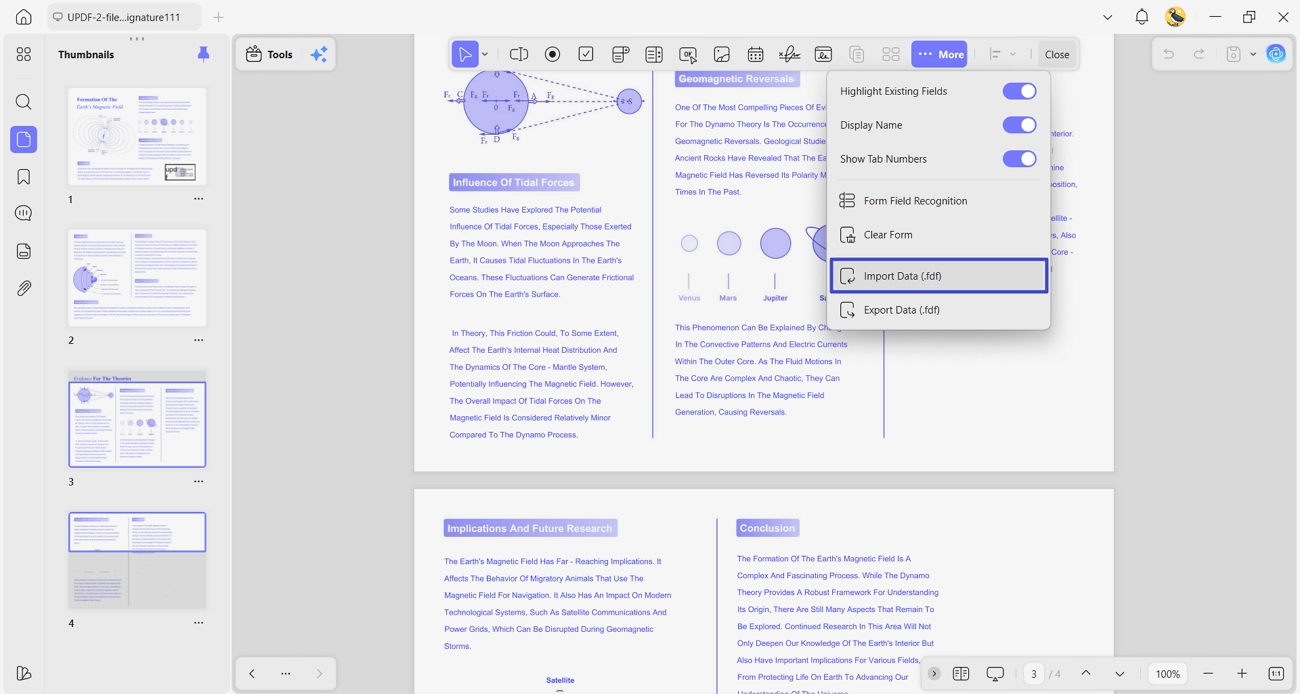Screen dimensions: 1300x694
Task: Zoom out with the minus button
Action: click(1208, 674)
